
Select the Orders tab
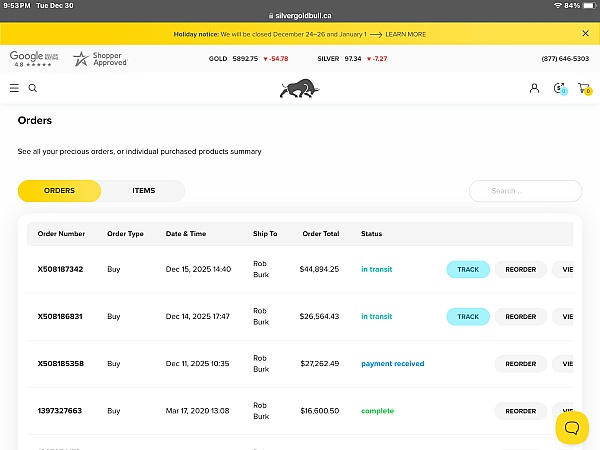coord(60,190)
